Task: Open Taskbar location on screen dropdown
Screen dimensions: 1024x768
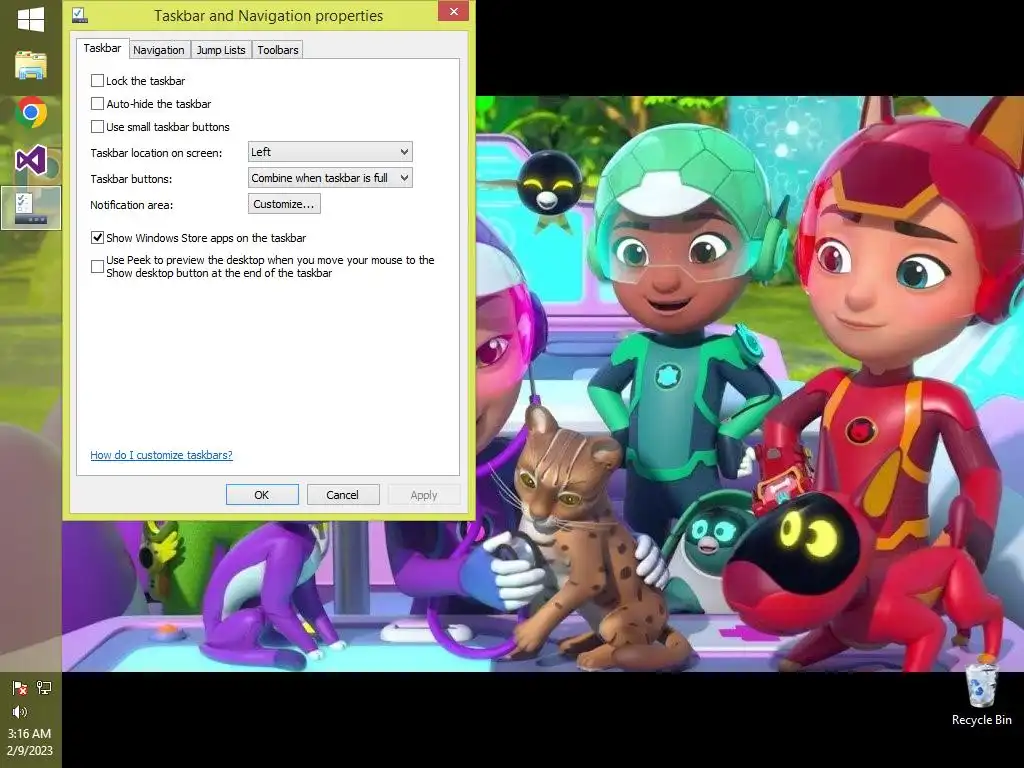Action: pyautogui.click(x=330, y=152)
